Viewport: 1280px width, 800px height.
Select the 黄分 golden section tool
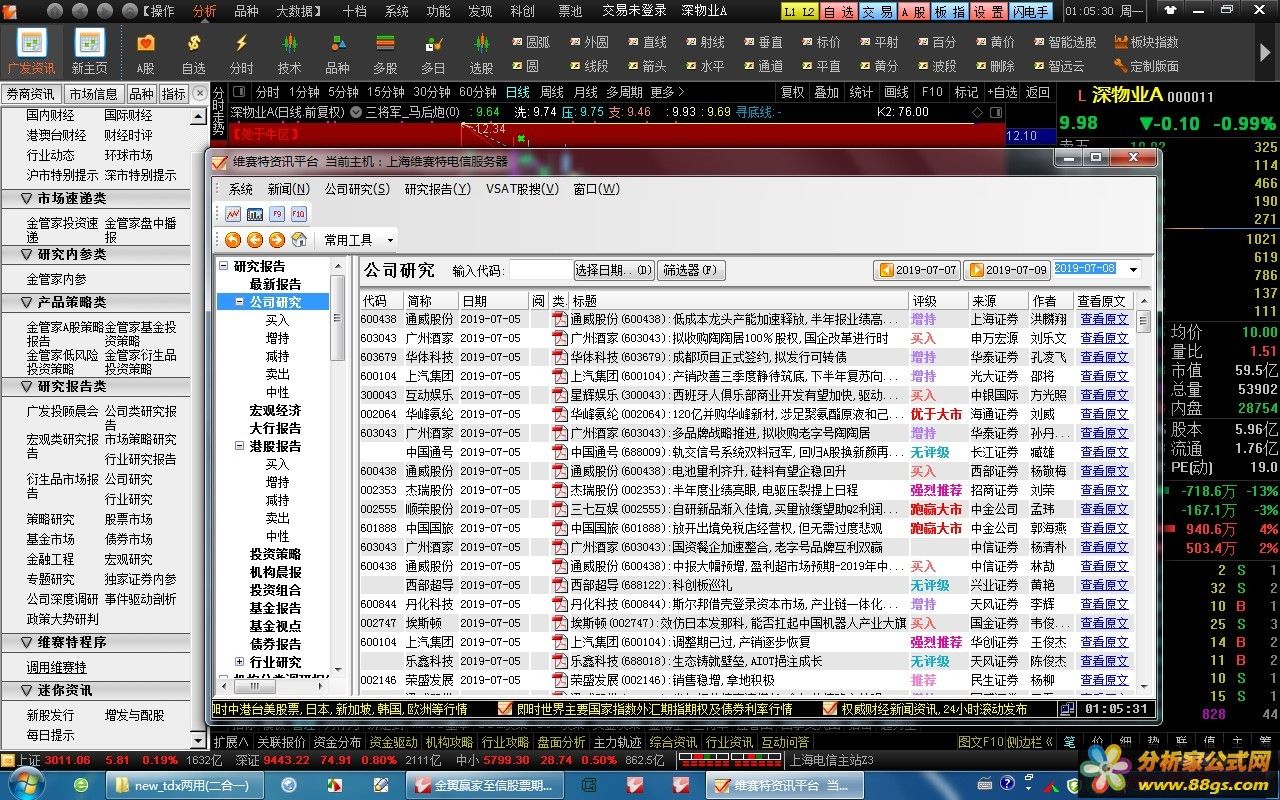[x=878, y=66]
